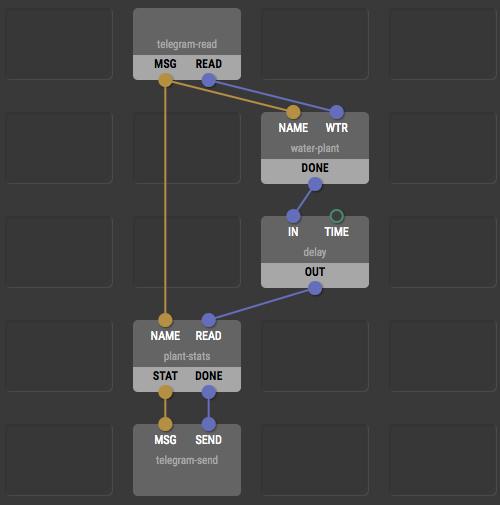Select the plant-stats node label
Viewport: 500px width, 505px height.
(x=187, y=356)
